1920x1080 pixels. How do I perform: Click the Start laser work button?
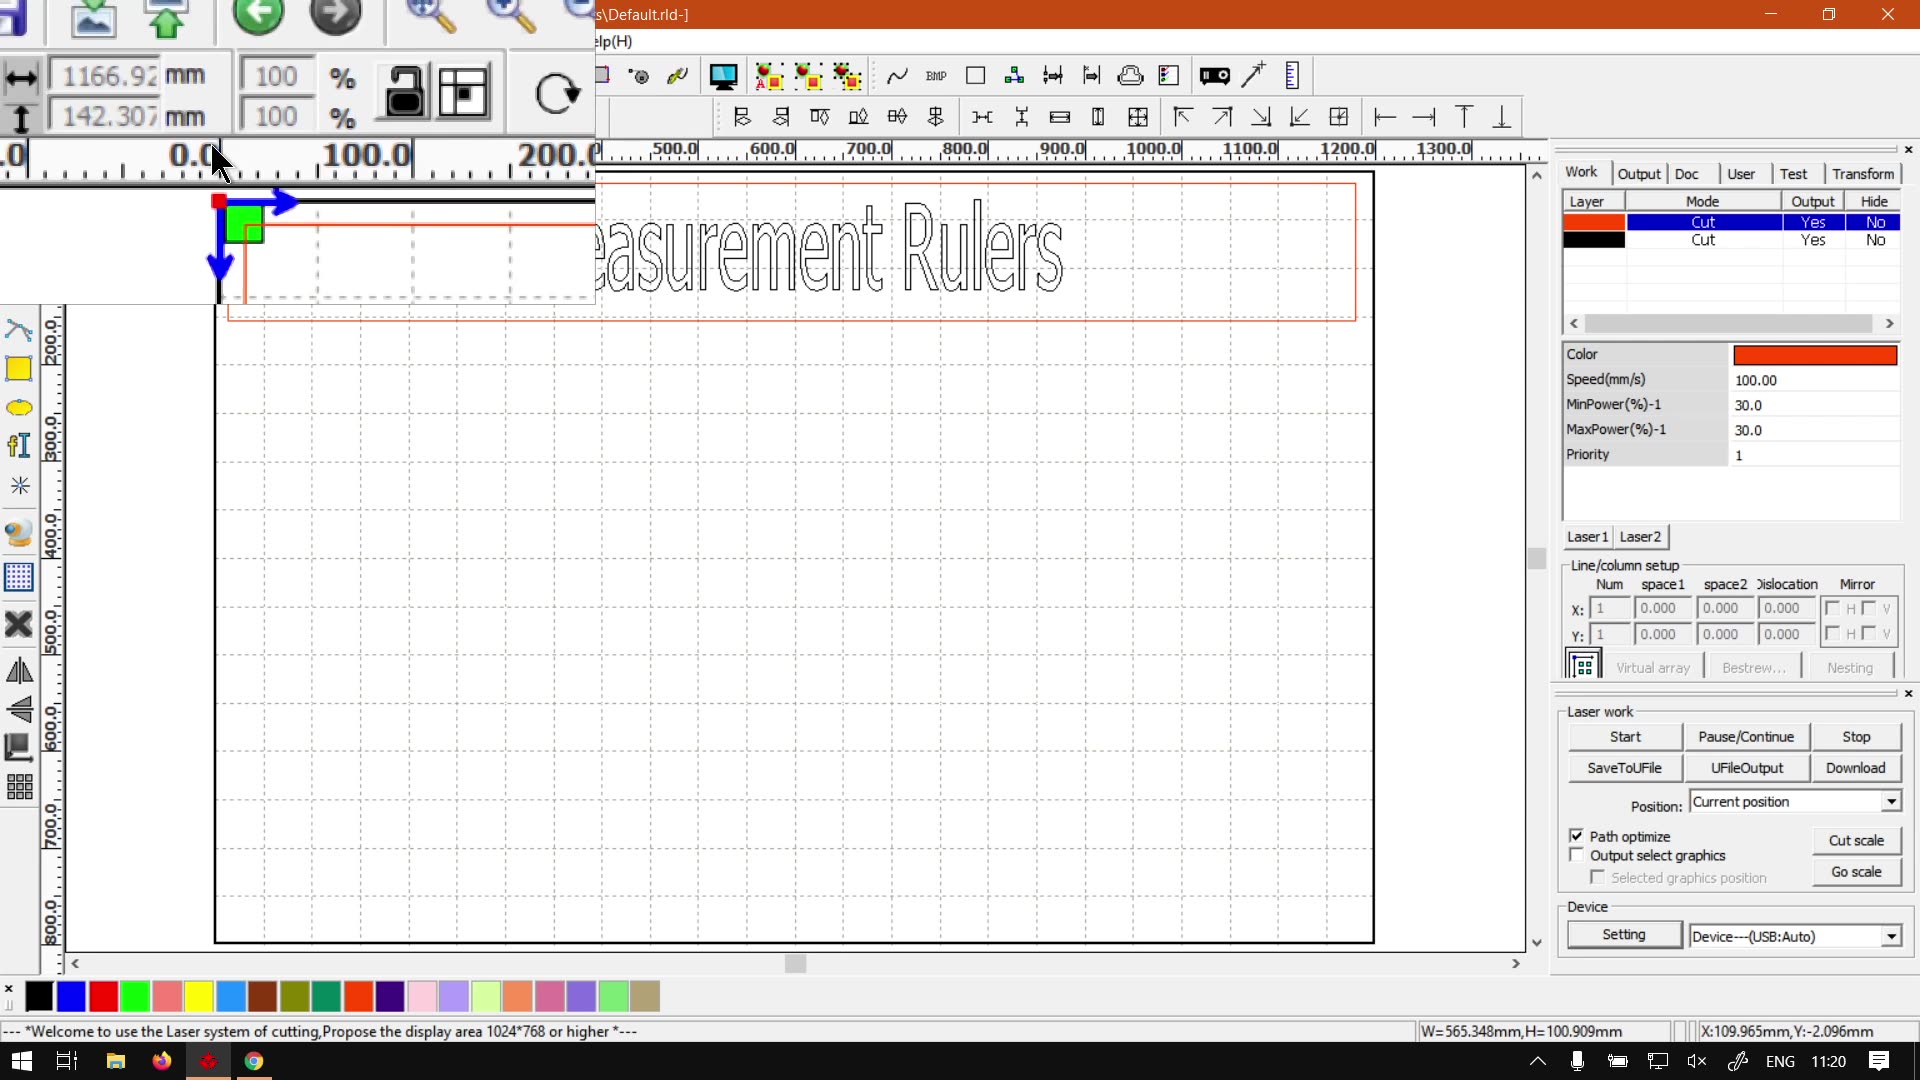(x=1624, y=737)
